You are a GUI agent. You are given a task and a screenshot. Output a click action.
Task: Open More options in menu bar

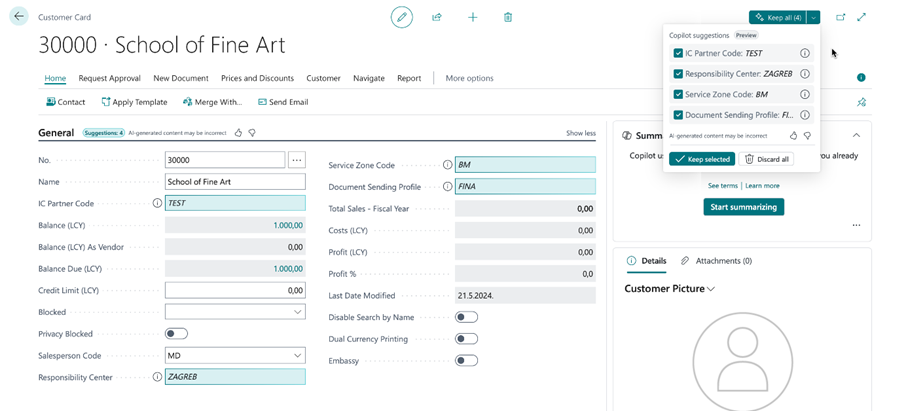tap(470, 78)
